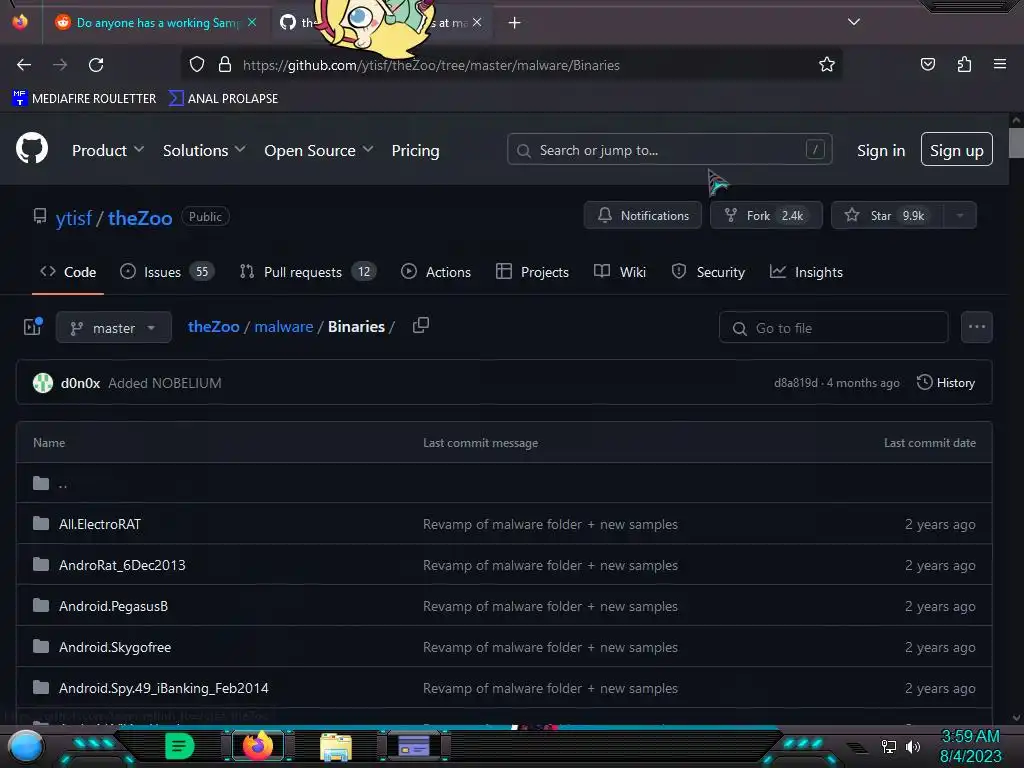Open d0n0x author profile
The height and width of the screenshot is (768, 1024).
point(80,383)
